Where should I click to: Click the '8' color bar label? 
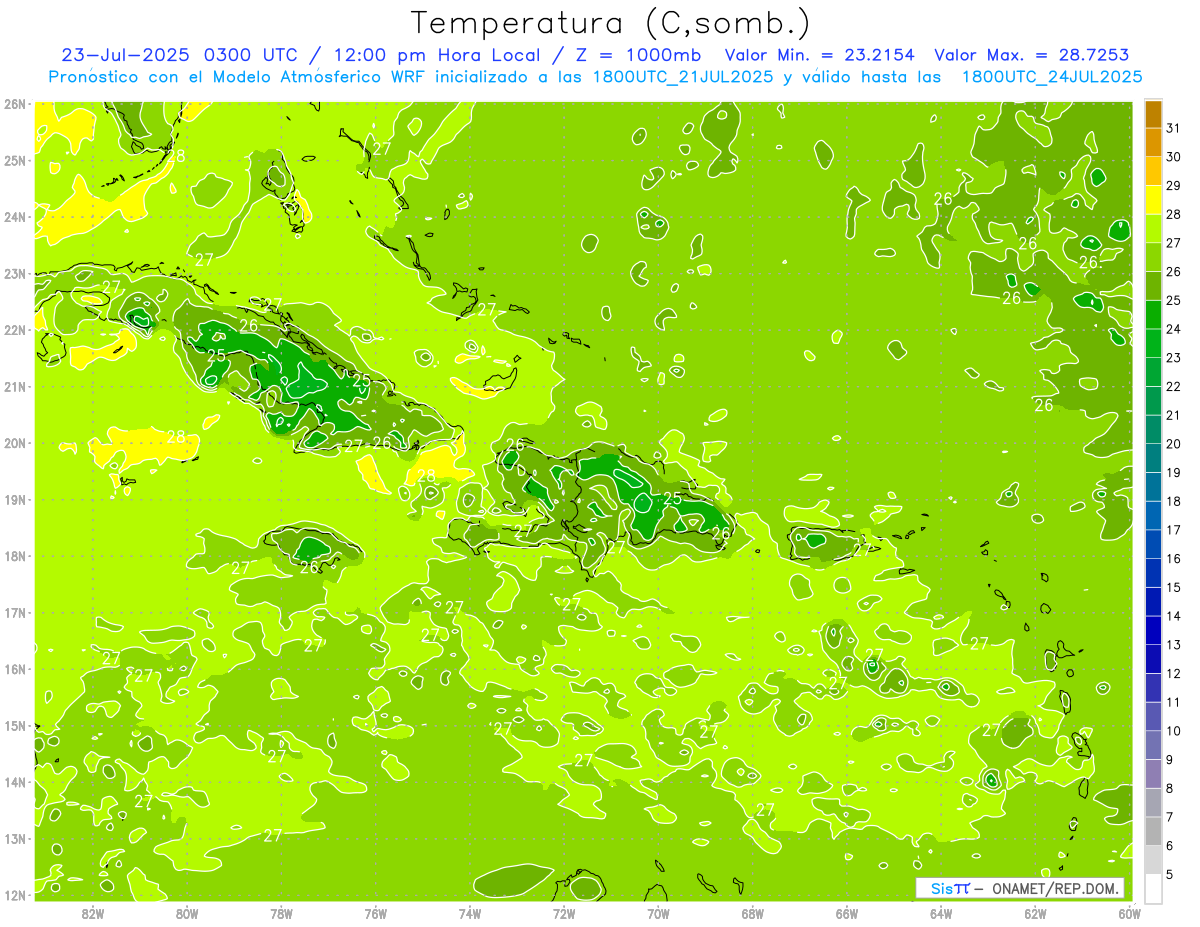point(1169,788)
